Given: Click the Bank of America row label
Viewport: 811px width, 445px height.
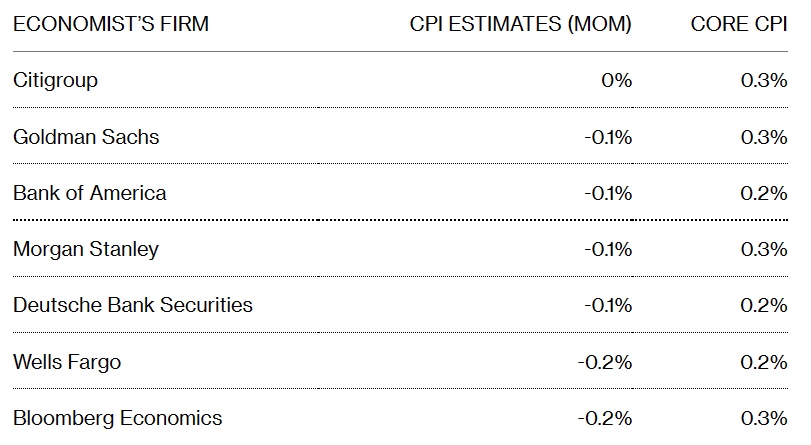Looking at the screenshot, I should pos(90,193).
